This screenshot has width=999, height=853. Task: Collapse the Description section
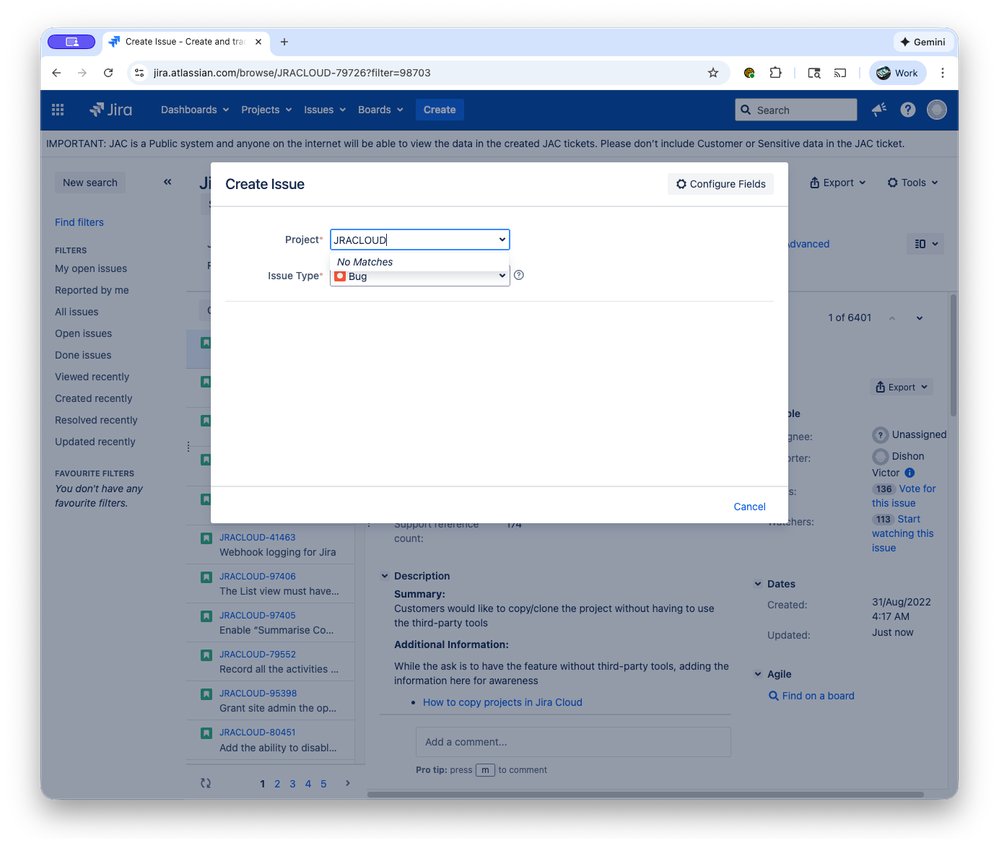point(384,576)
